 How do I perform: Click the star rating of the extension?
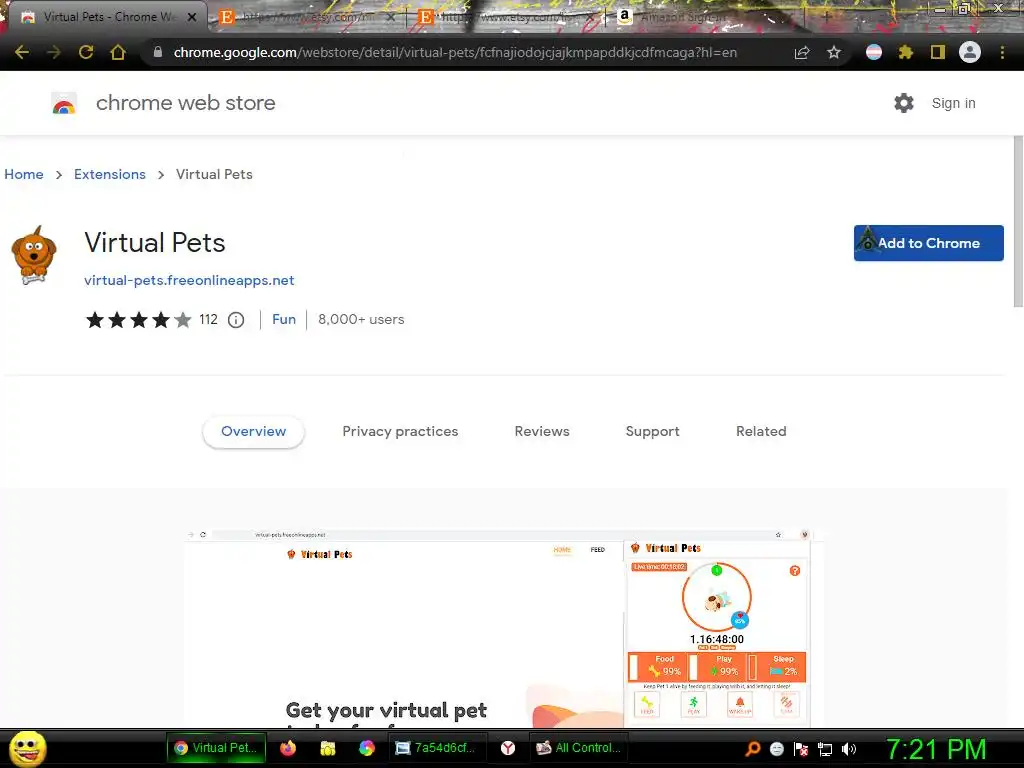point(138,320)
